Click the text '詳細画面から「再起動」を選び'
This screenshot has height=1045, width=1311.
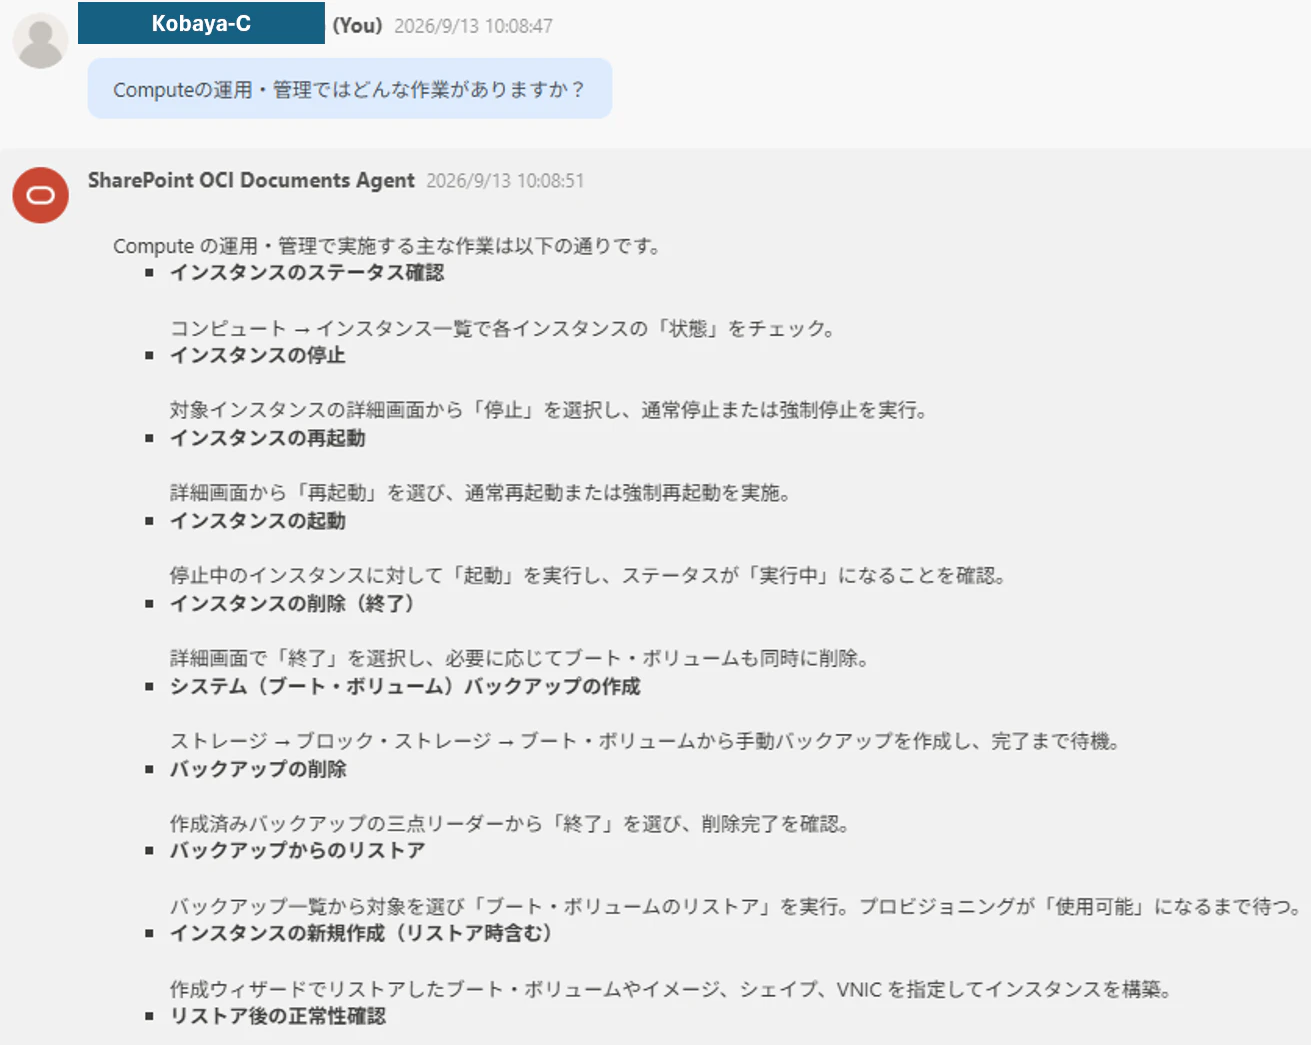tap(308, 493)
